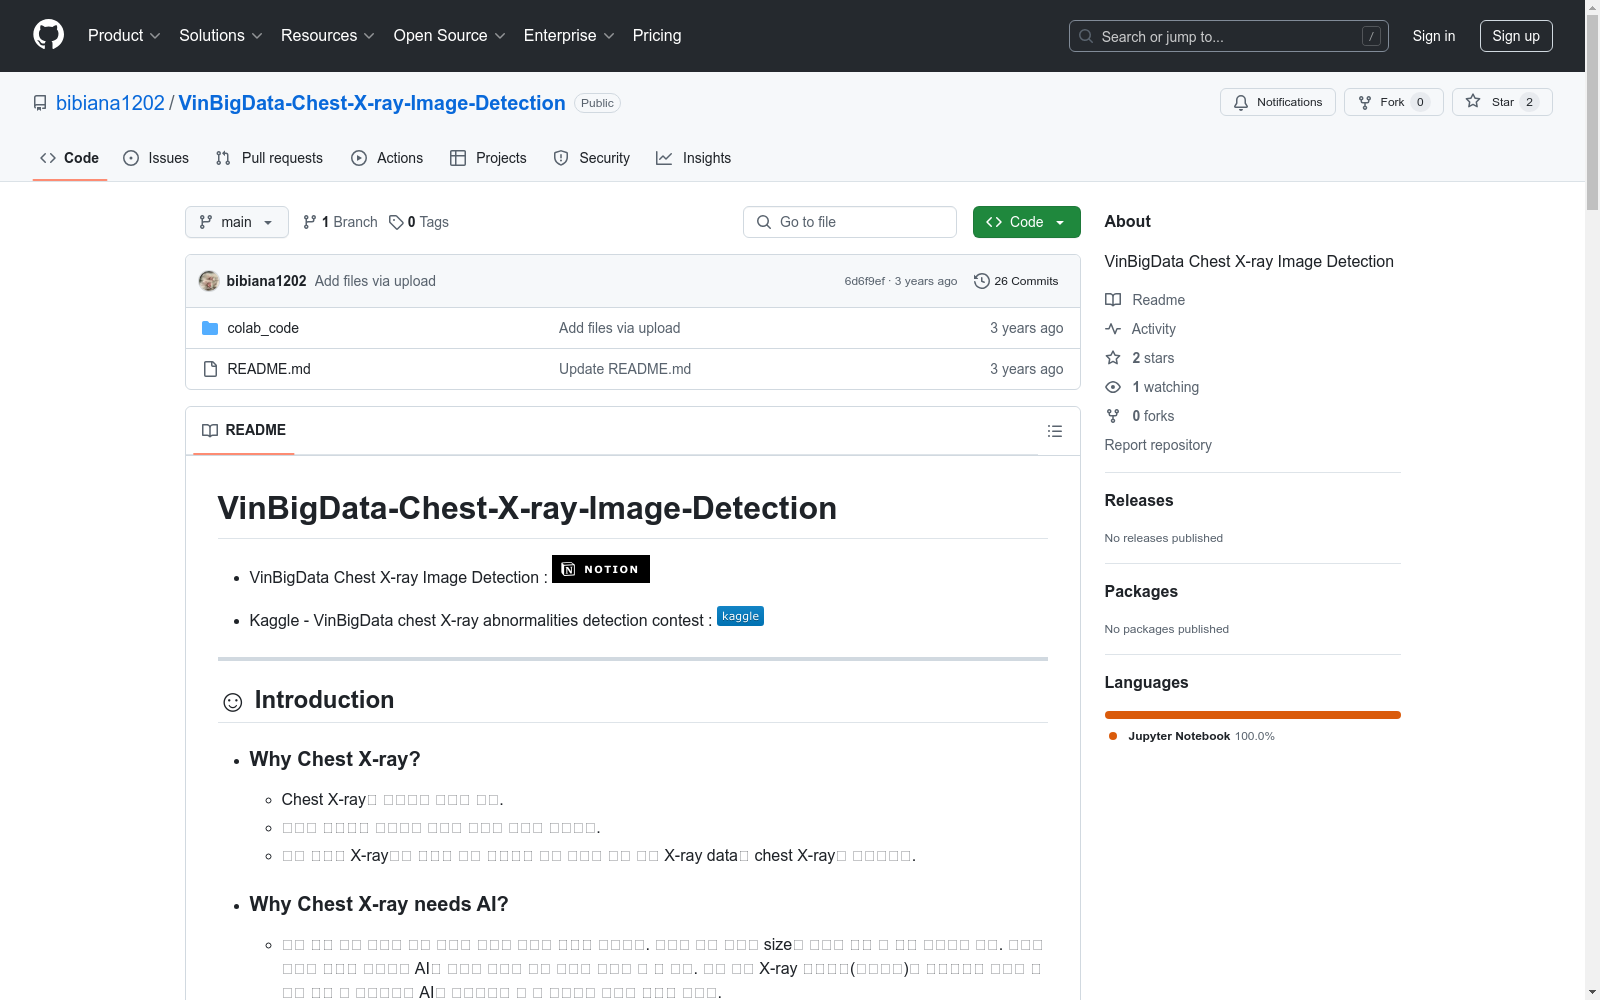Open the Actions tab
Viewport: 1600px width, 1000px height.
click(x=387, y=158)
